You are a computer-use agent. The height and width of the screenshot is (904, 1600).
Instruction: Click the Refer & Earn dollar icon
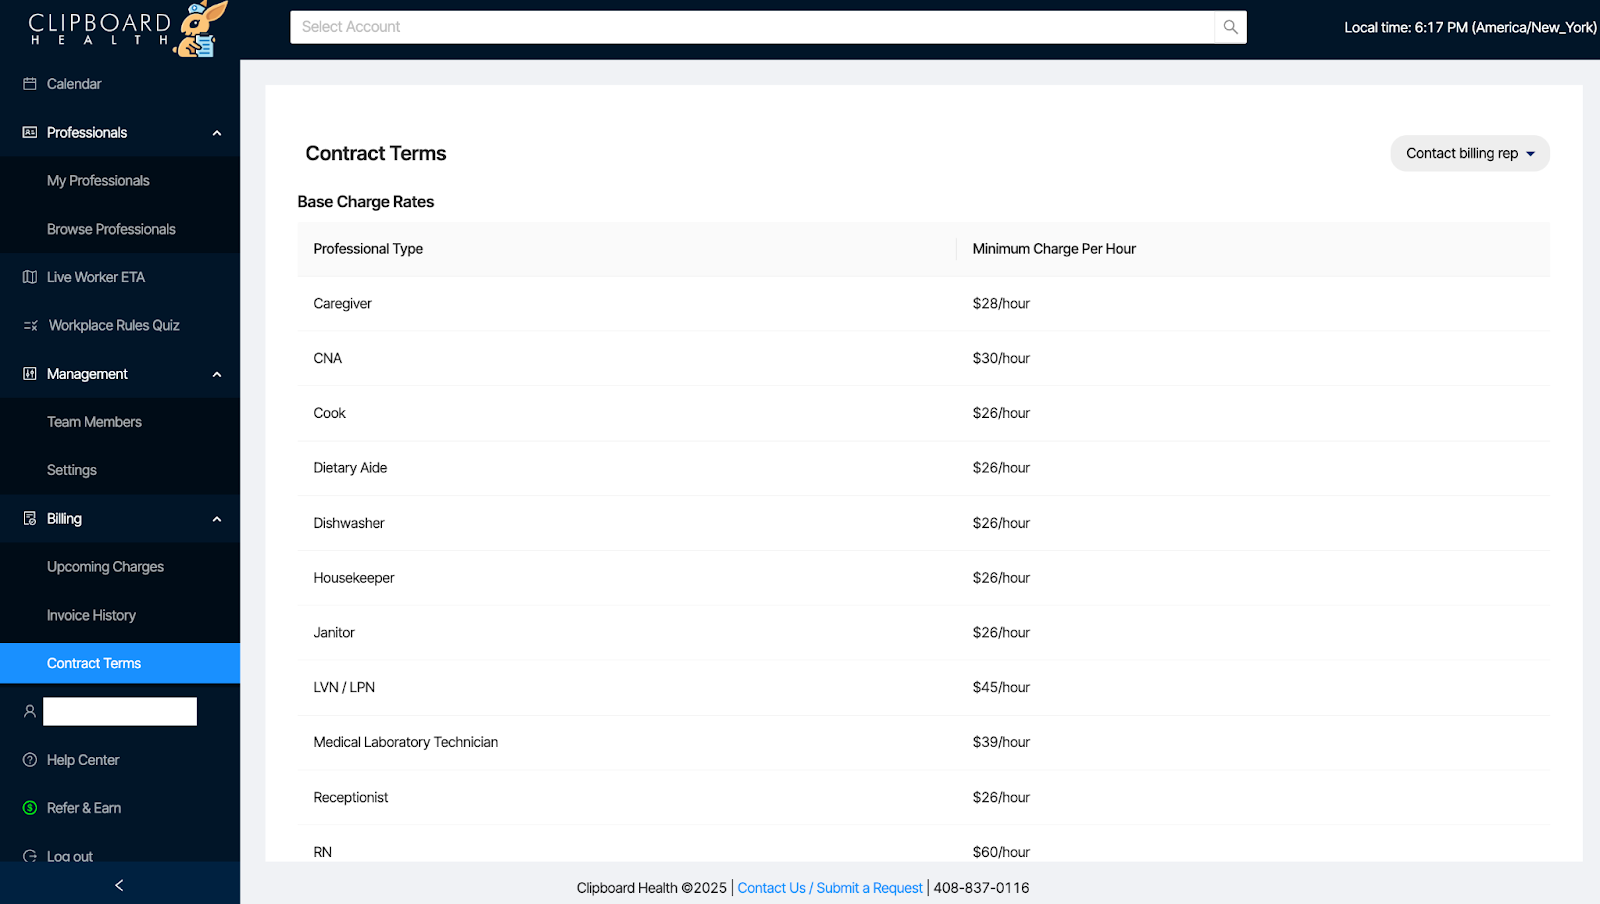coord(30,808)
